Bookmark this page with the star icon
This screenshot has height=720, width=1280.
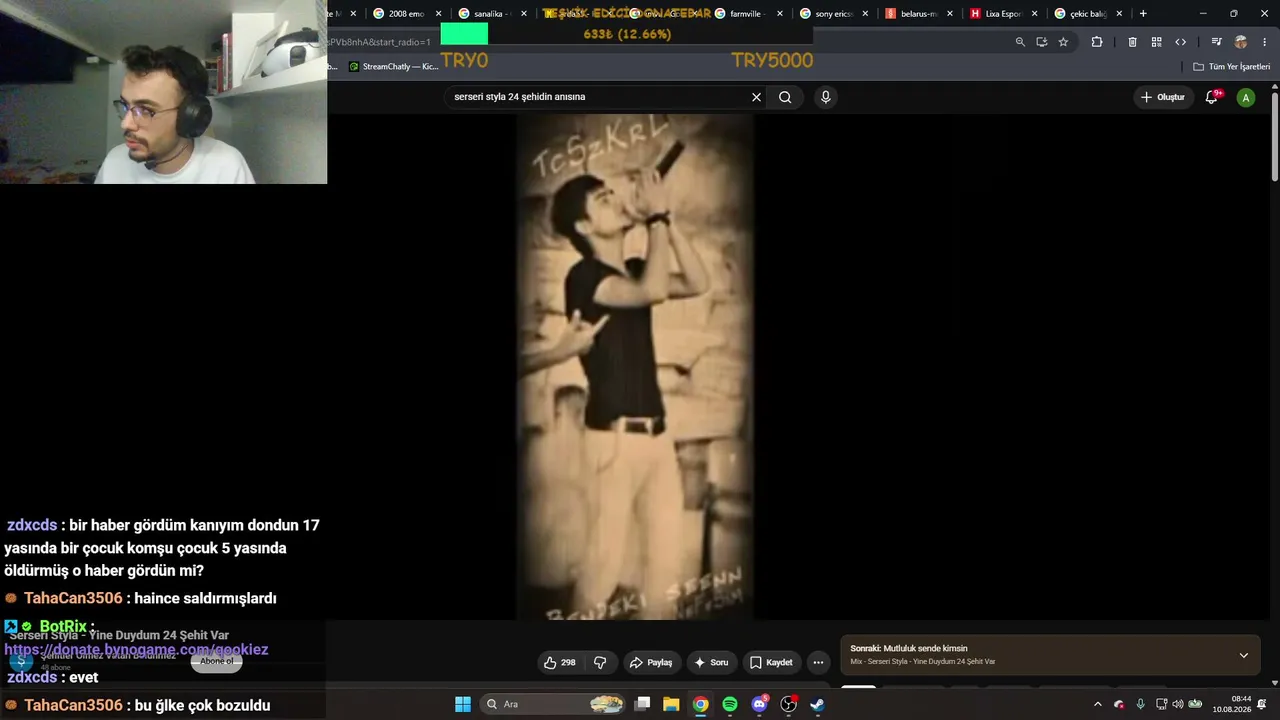(1063, 42)
